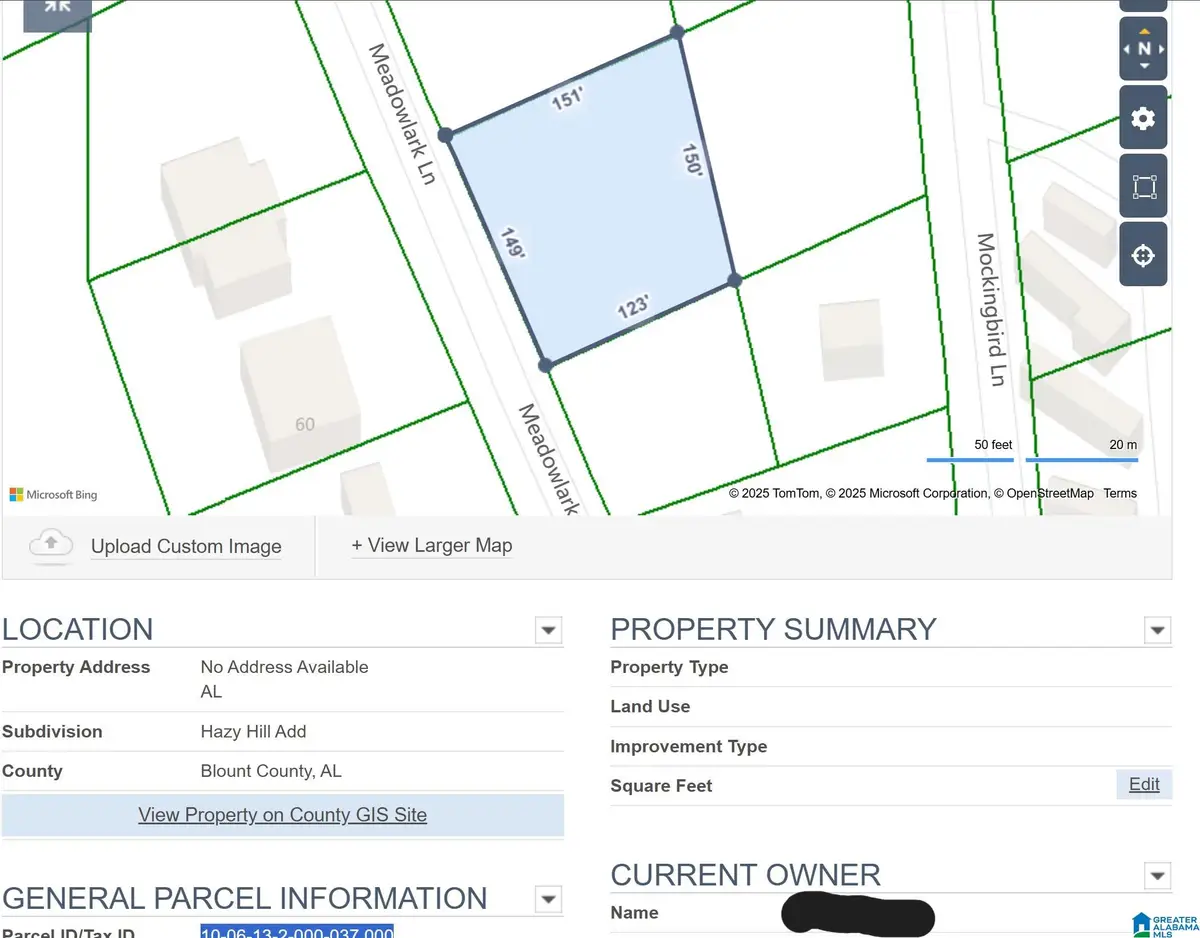Click the Microsoft Bing logo
This screenshot has width=1200, height=938.
54,494
